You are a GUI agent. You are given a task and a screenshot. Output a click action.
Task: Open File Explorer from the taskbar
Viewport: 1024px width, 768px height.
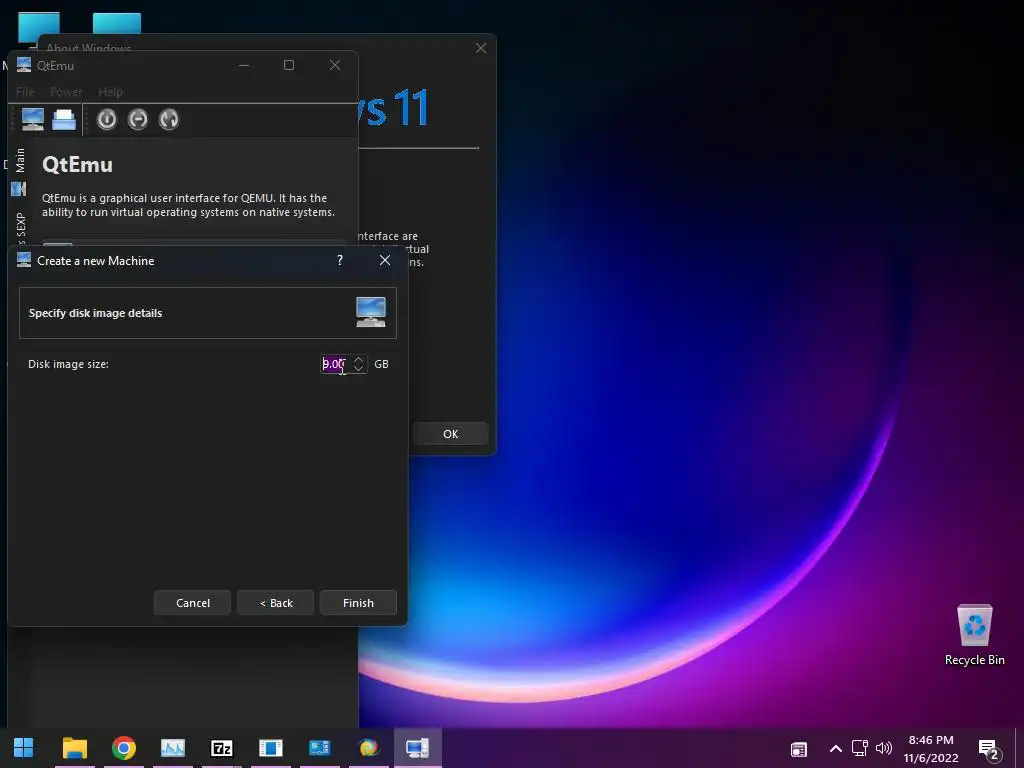point(74,747)
